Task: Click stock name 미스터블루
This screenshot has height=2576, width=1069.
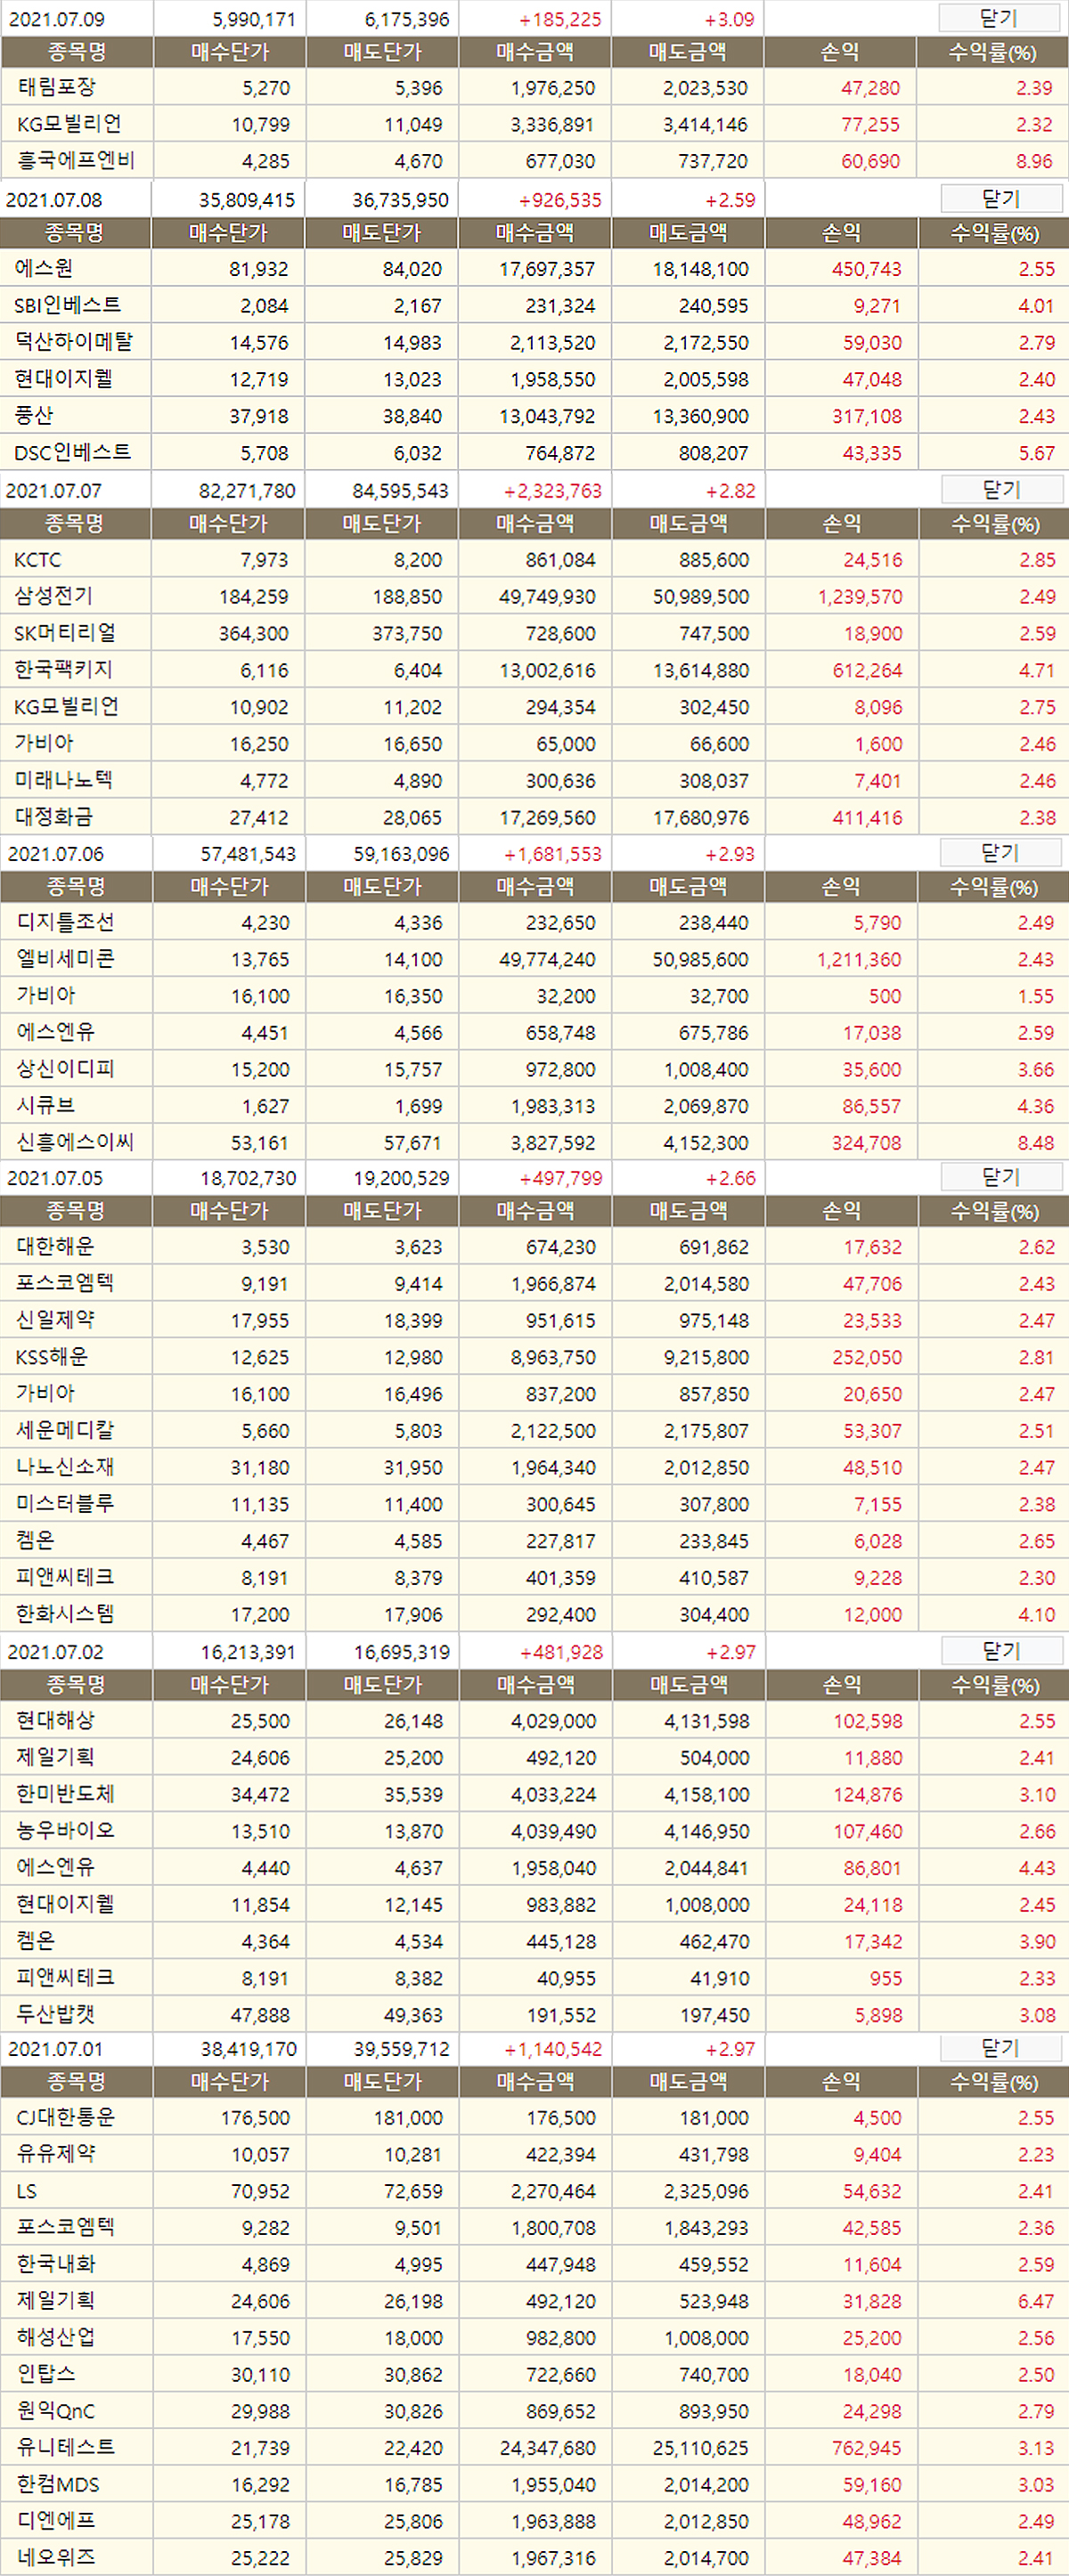Action: coord(66,1503)
